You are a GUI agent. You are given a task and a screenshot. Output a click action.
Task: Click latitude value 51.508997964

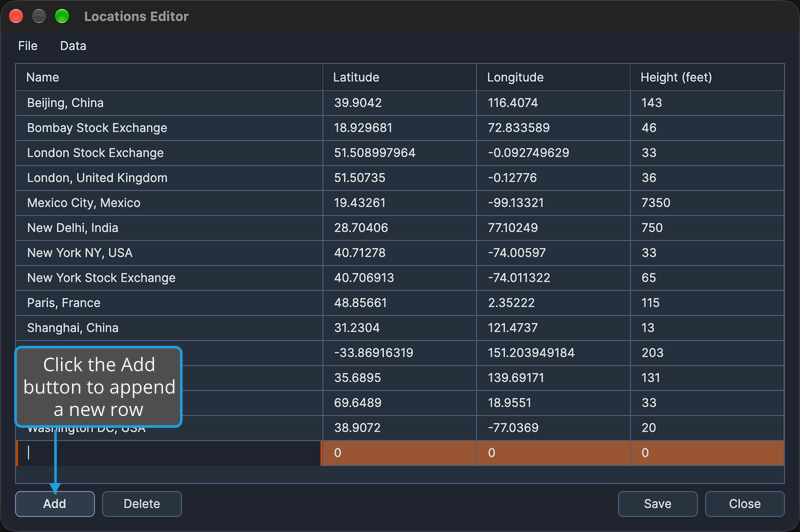374,153
